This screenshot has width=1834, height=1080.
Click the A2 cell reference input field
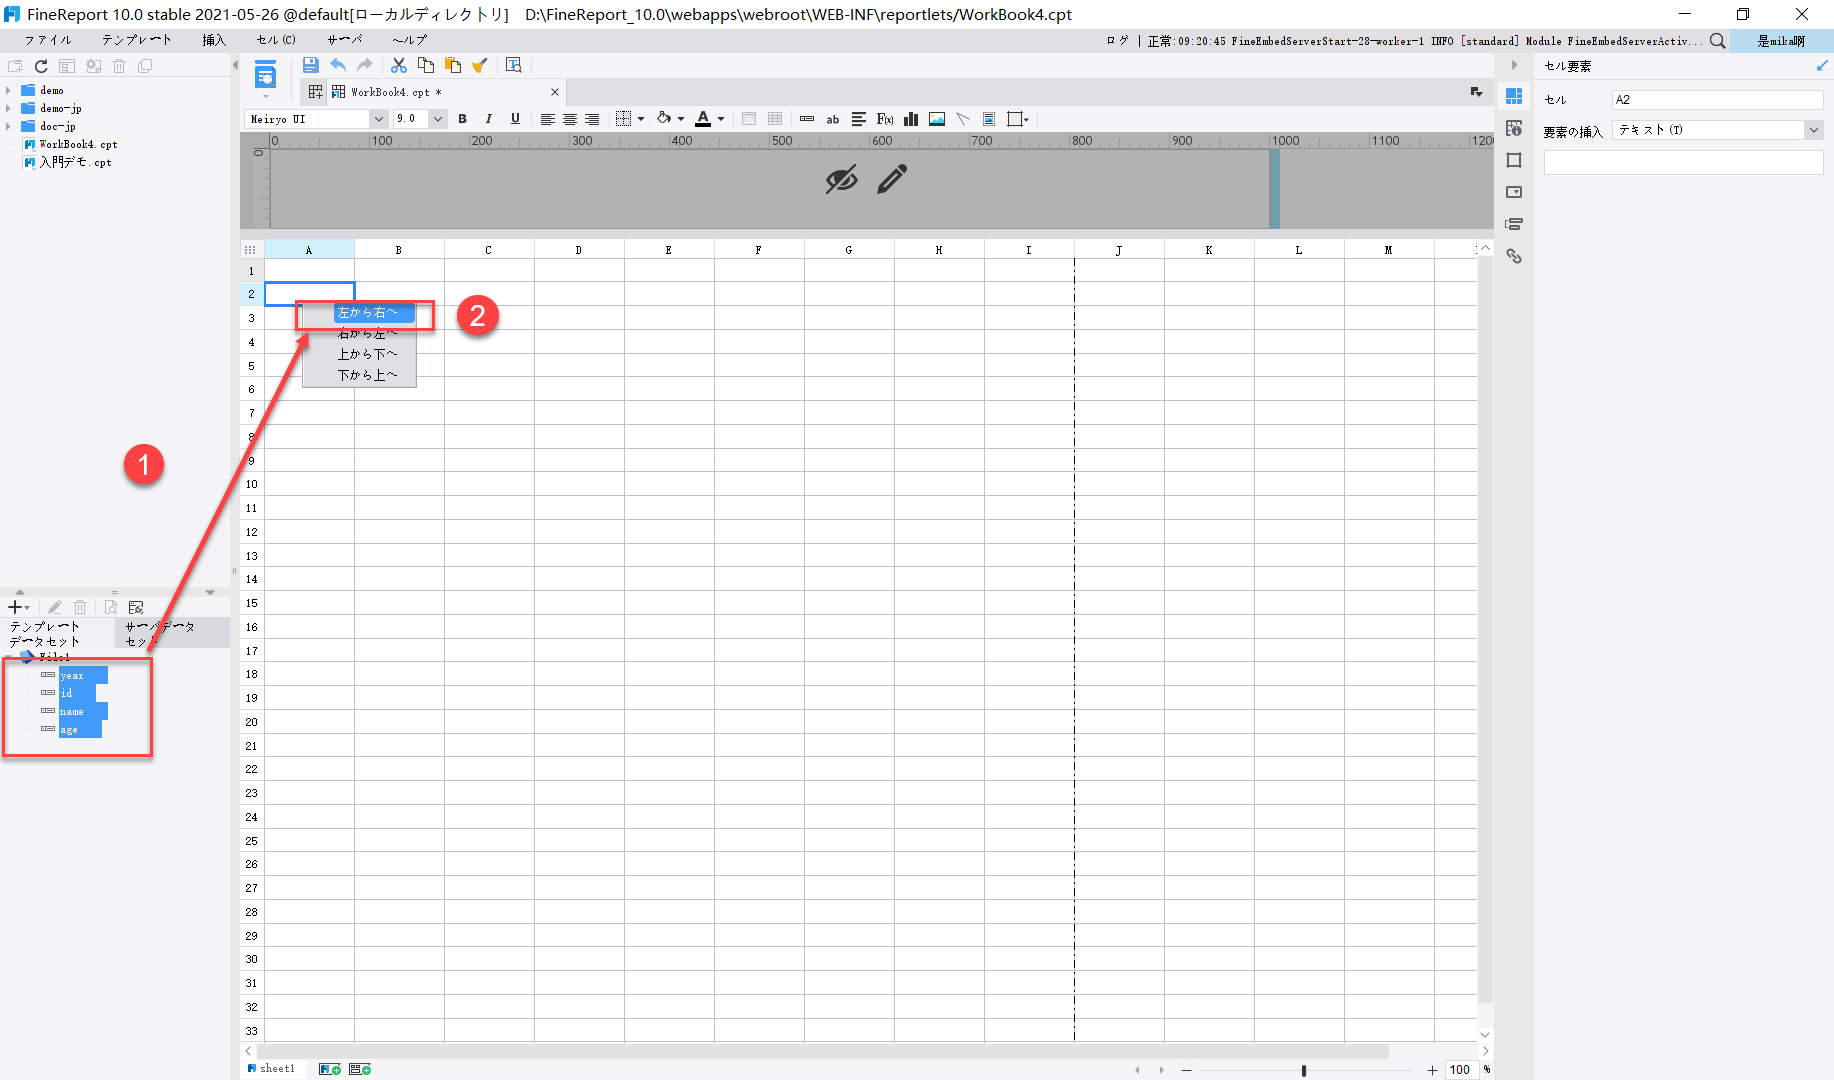1716,99
